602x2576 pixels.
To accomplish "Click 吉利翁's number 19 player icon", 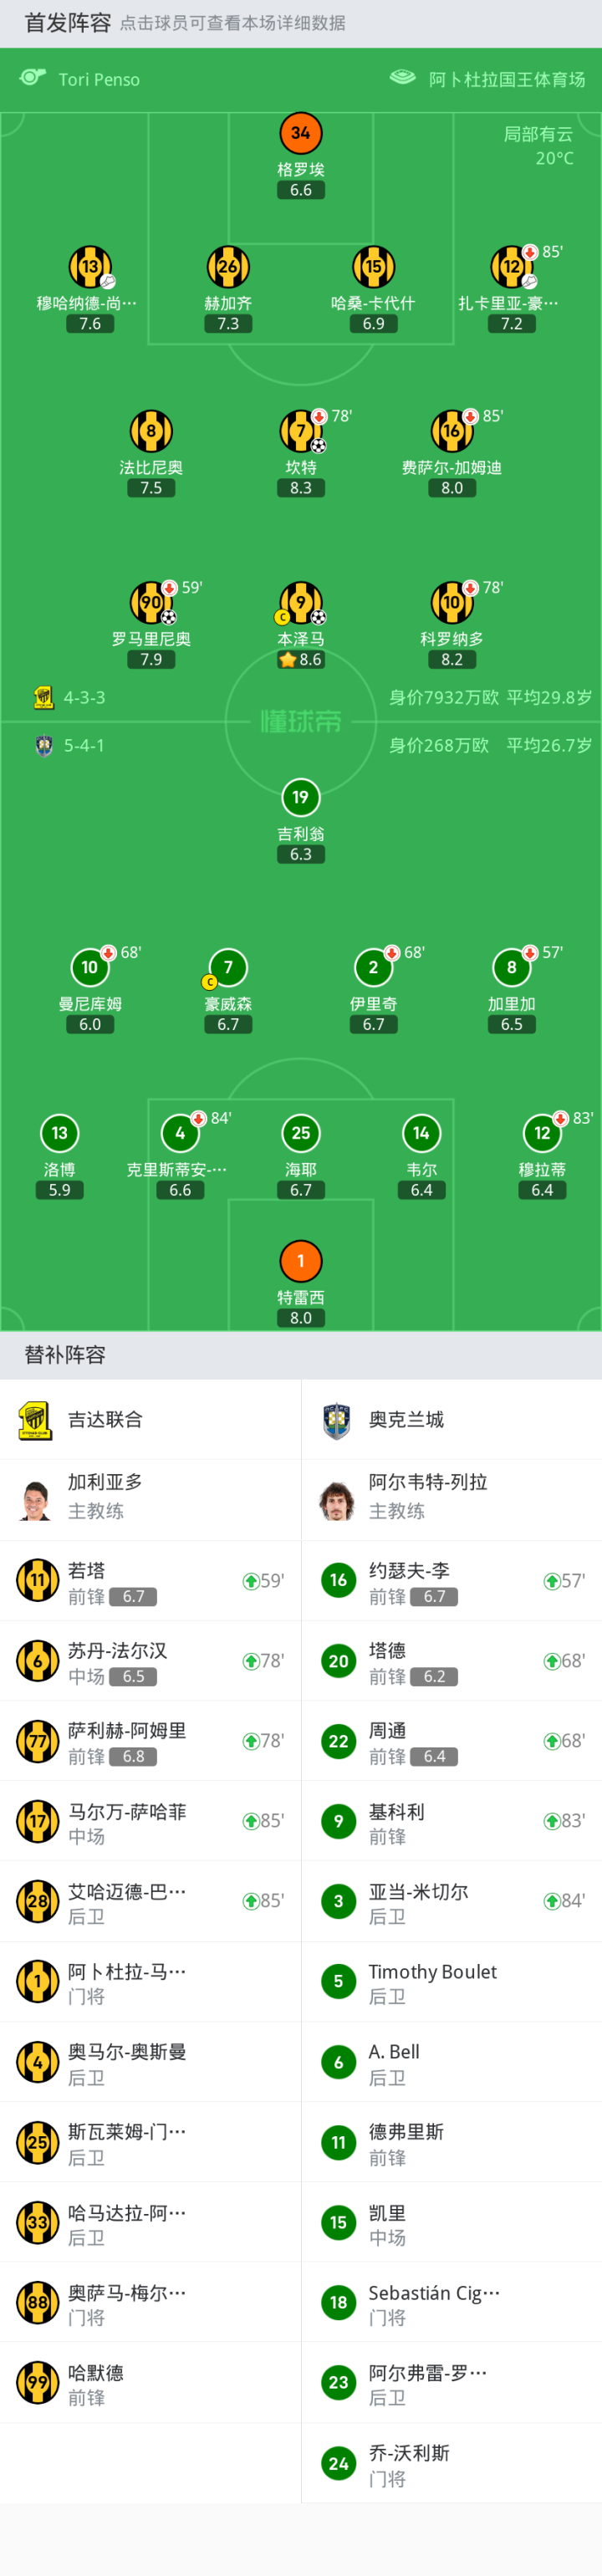I will (x=300, y=797).
